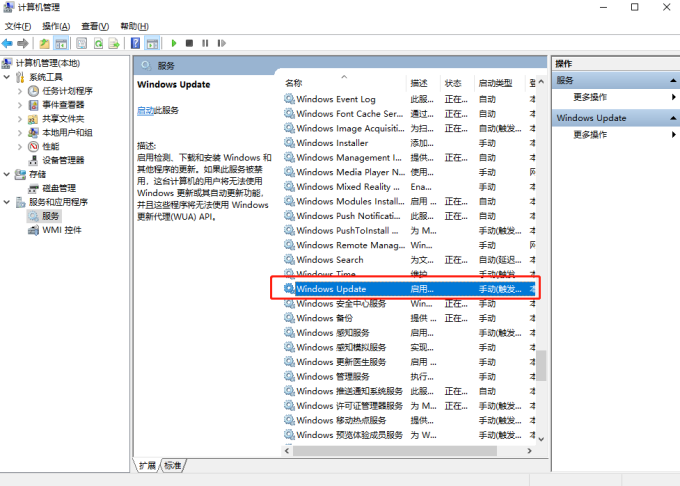Expand the 共享文件夹 node
Viewport: 680px width, 486px height.
pos(20,119)
